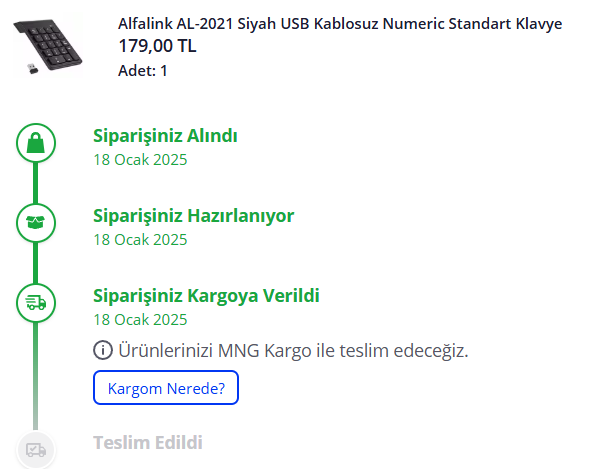Click the shopping bag order-received icon
Screen dimensions: 602x469
(36, 143)
